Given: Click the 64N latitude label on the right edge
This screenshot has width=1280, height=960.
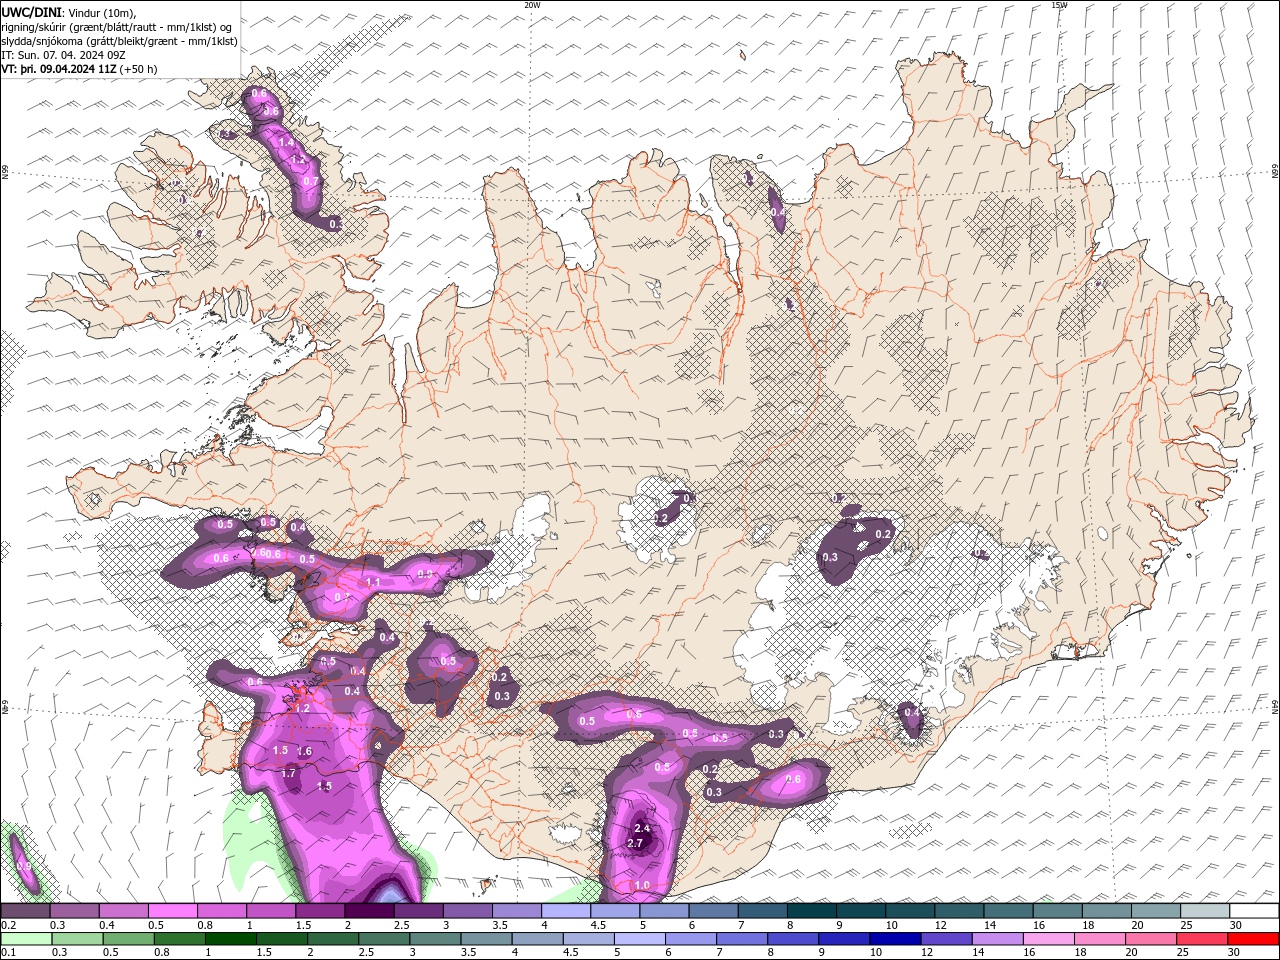Looking at the screenshot, I should [1275, 706].
